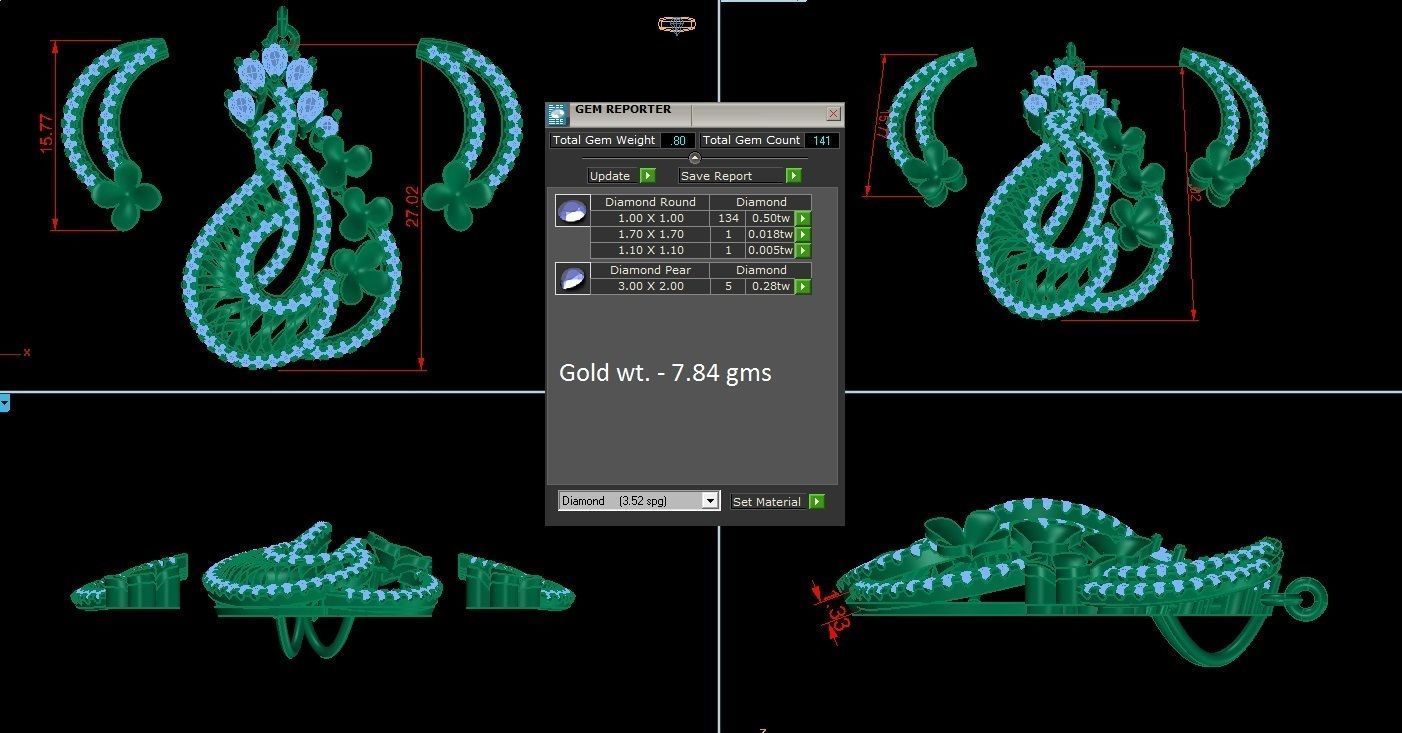
Task: Click the Gem Reporter title icon
Action: 557,114
